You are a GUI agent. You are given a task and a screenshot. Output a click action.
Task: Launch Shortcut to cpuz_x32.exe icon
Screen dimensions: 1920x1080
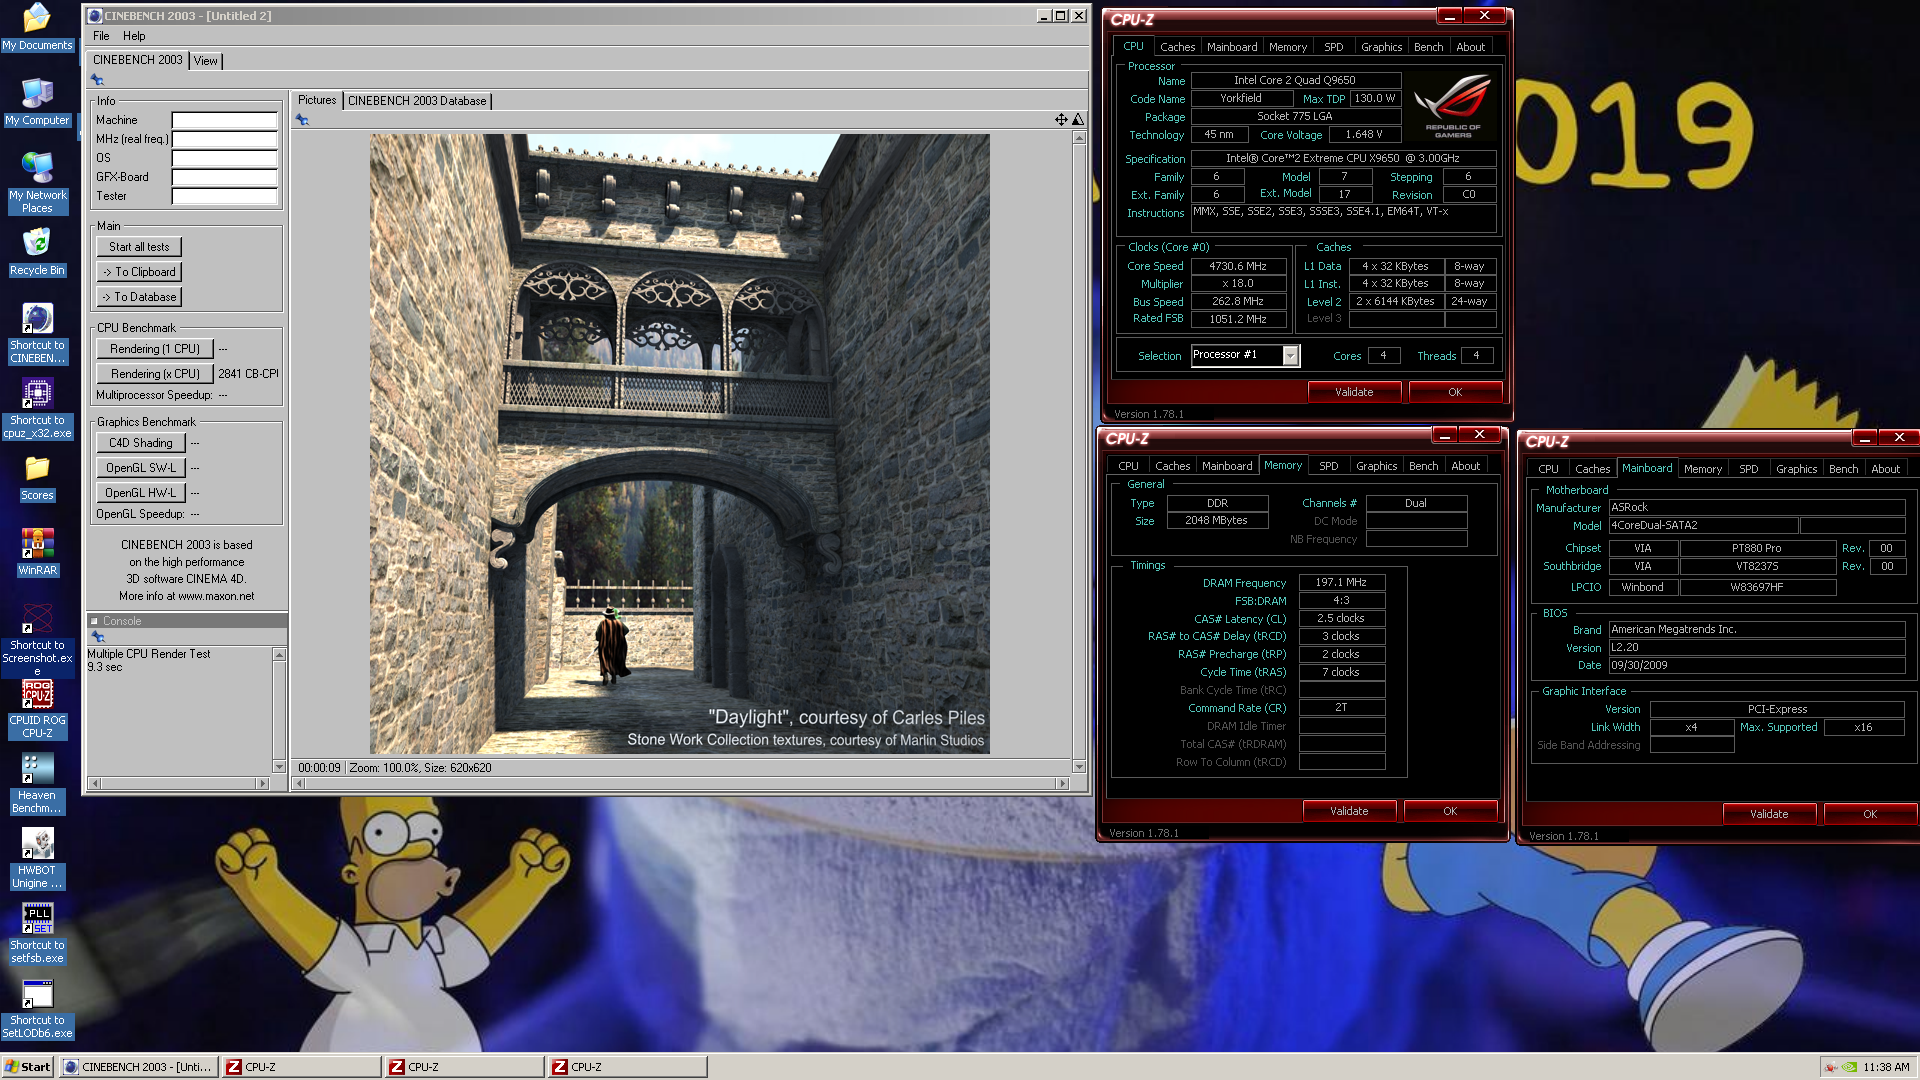pos(37,409)
